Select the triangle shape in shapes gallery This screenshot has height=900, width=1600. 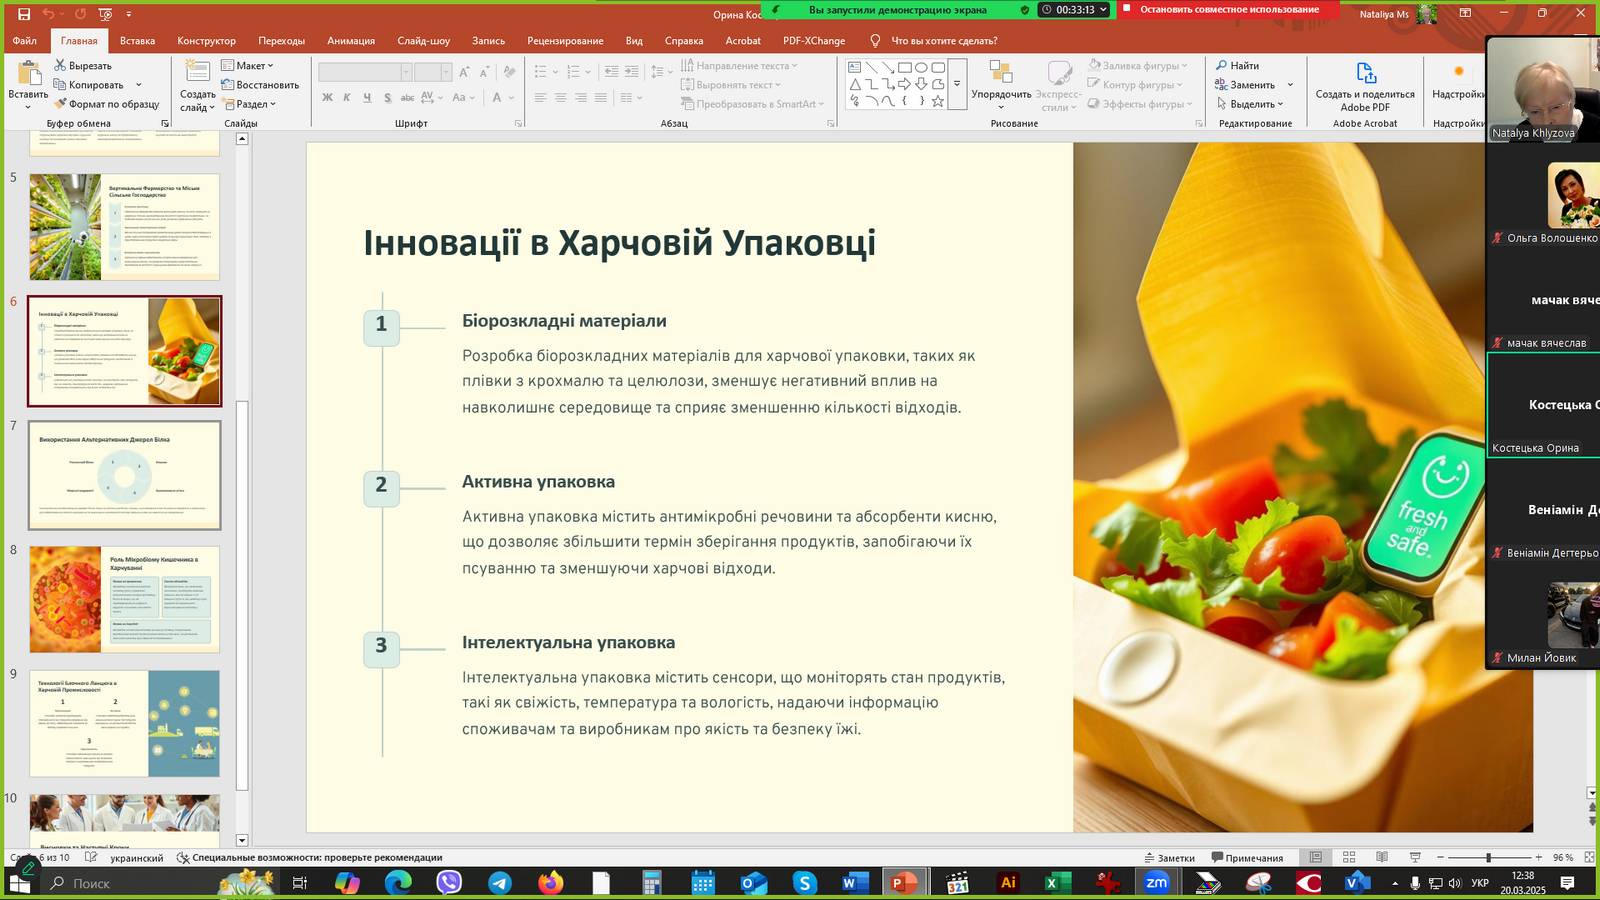[x=855, y=84]
